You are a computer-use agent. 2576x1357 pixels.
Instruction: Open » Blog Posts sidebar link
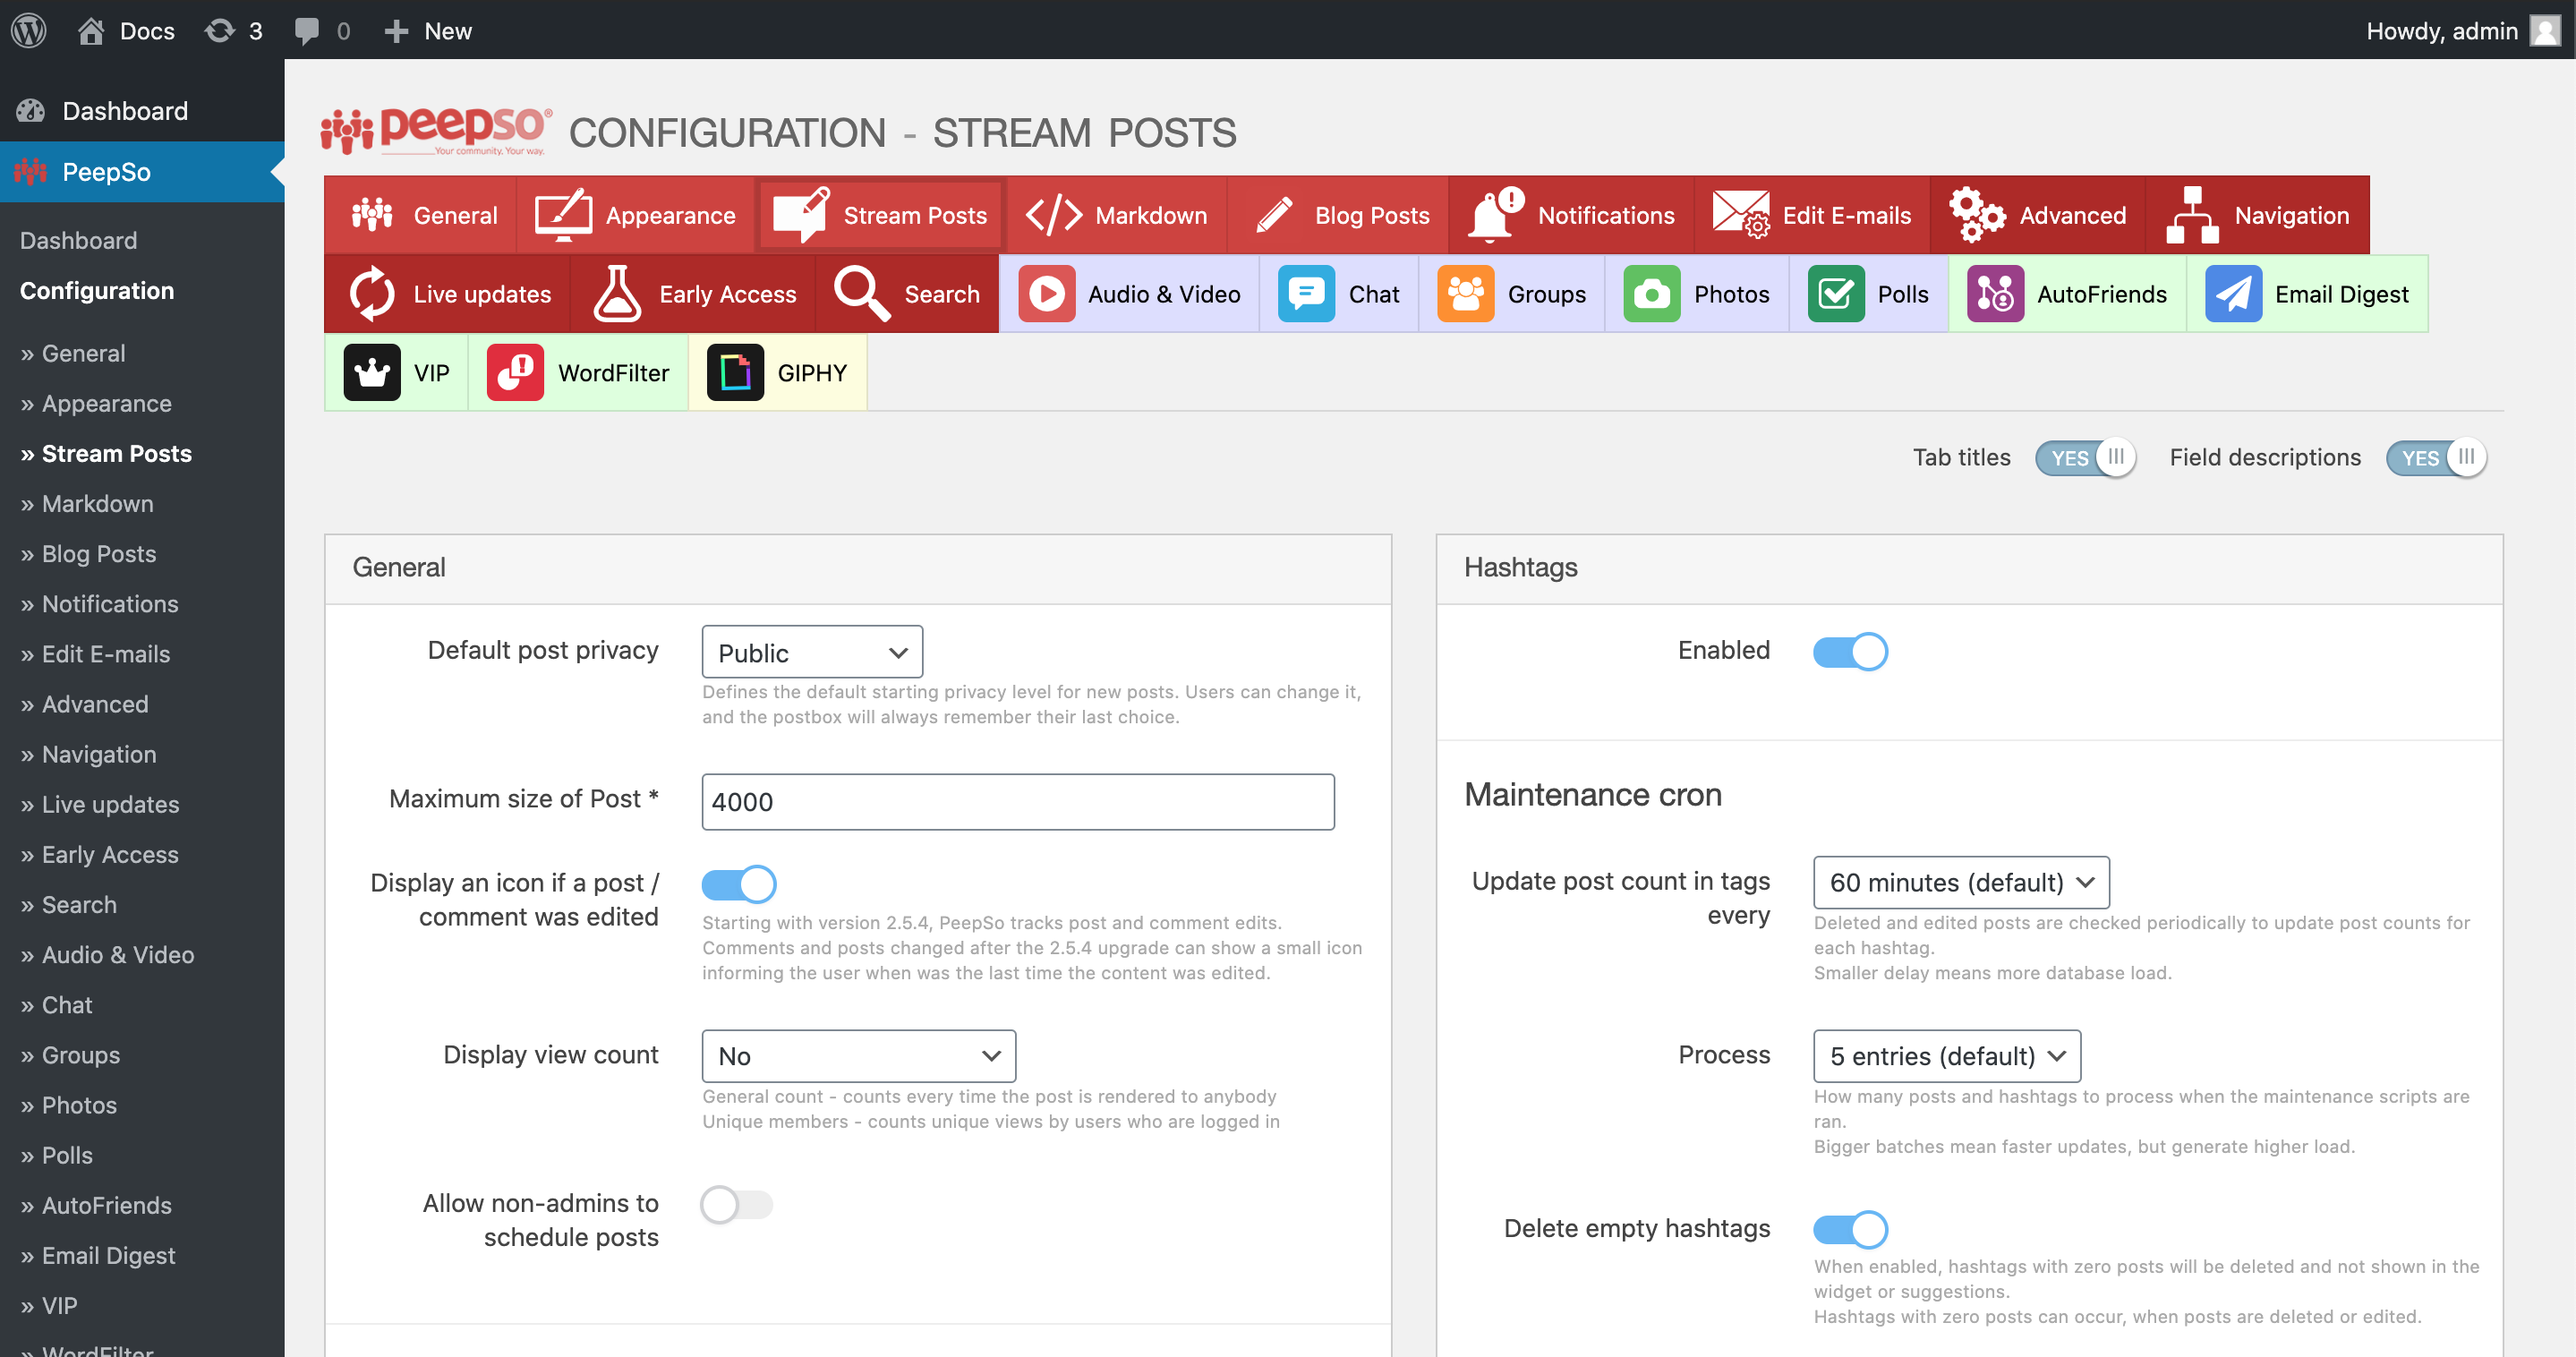click(x=88, y=553)
